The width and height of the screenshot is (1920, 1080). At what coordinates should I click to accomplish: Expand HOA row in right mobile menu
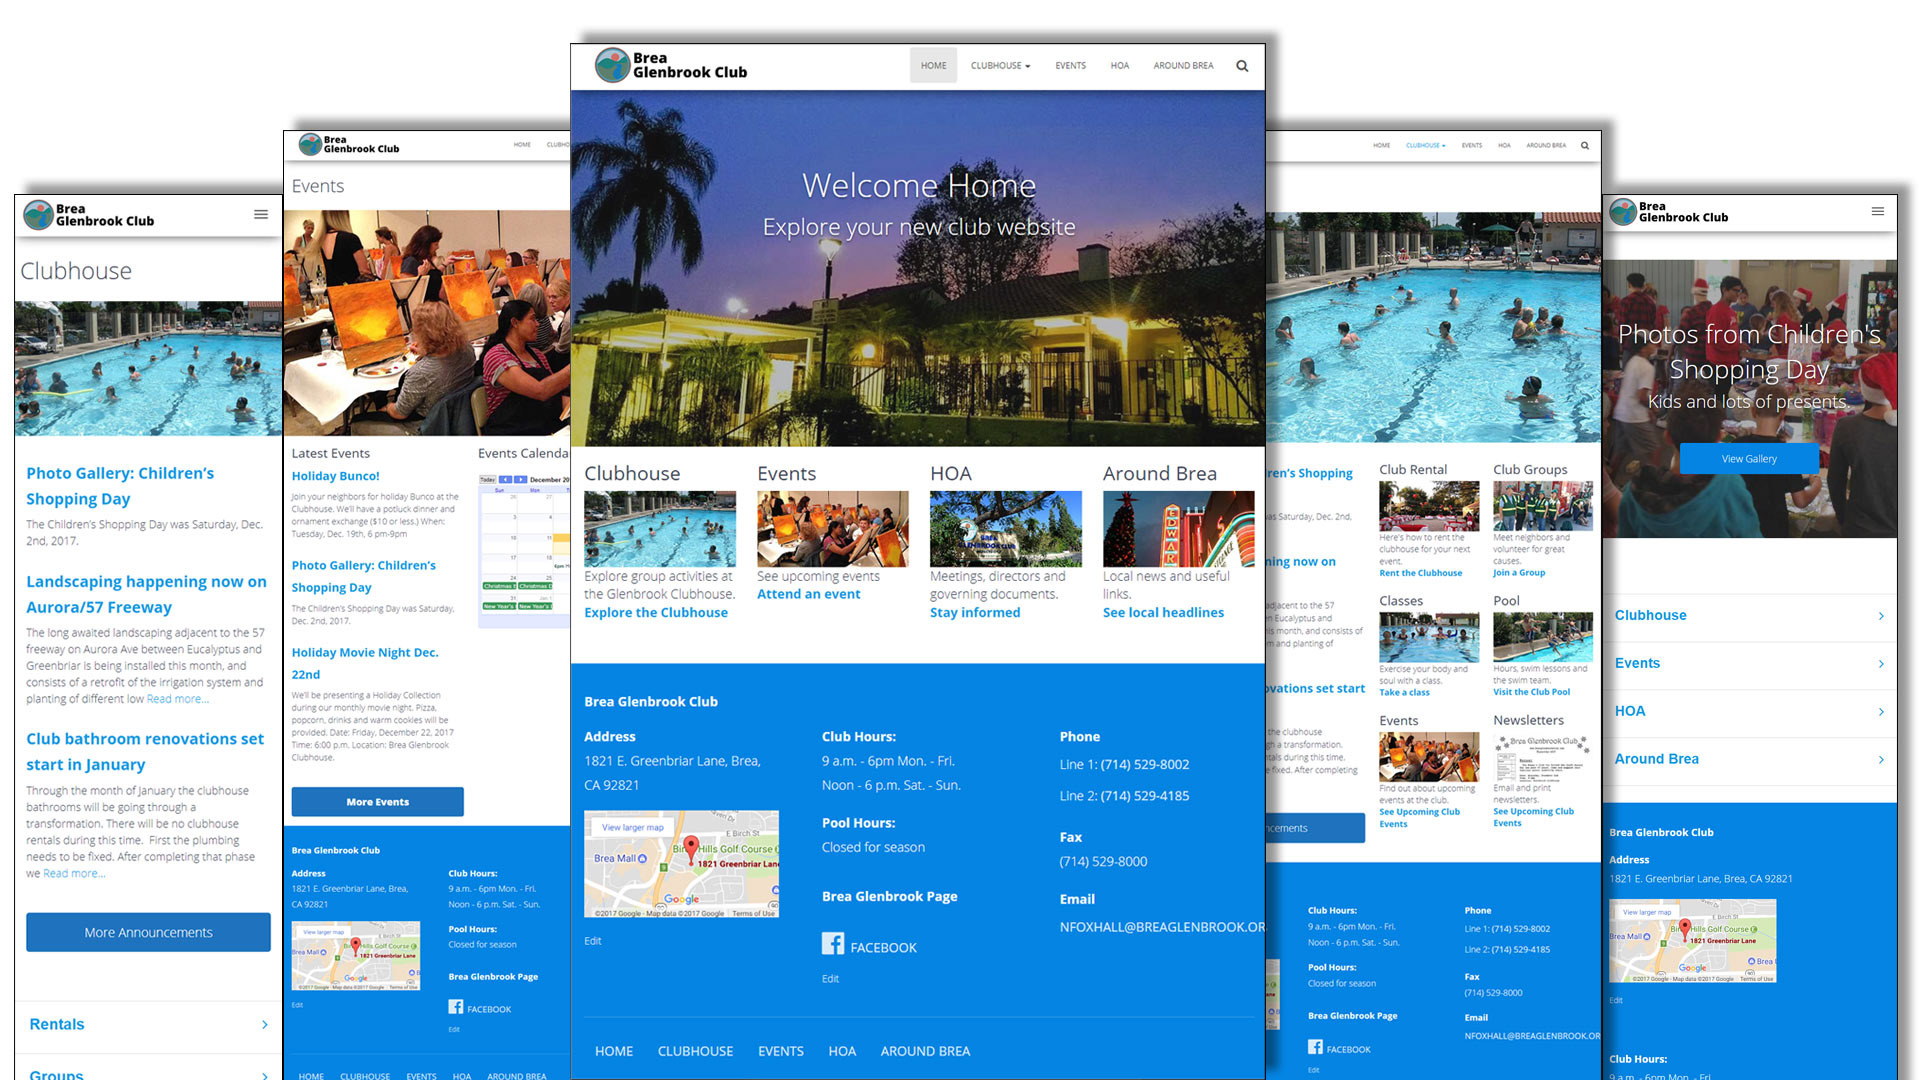[x=1880, y=712]
